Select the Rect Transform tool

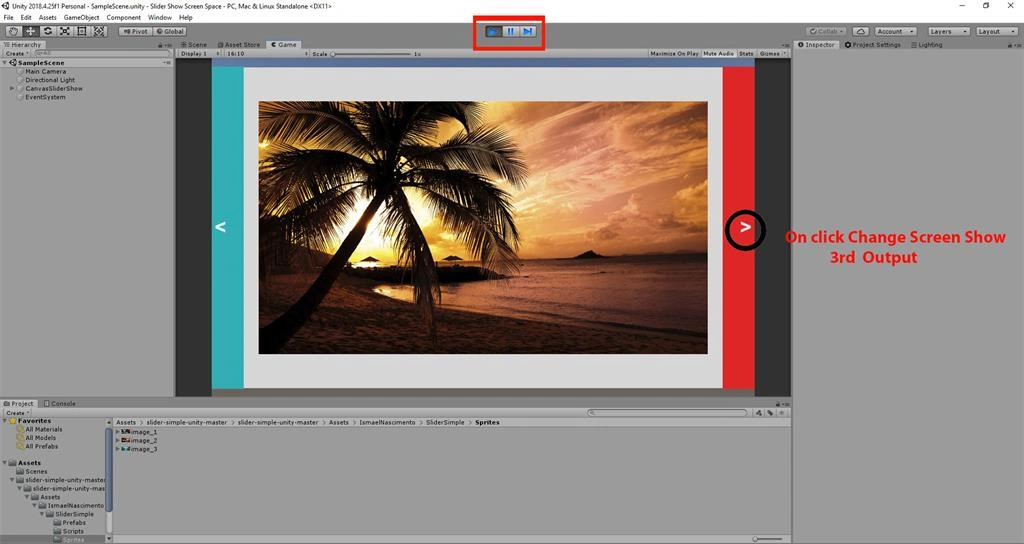pos(82,31)
